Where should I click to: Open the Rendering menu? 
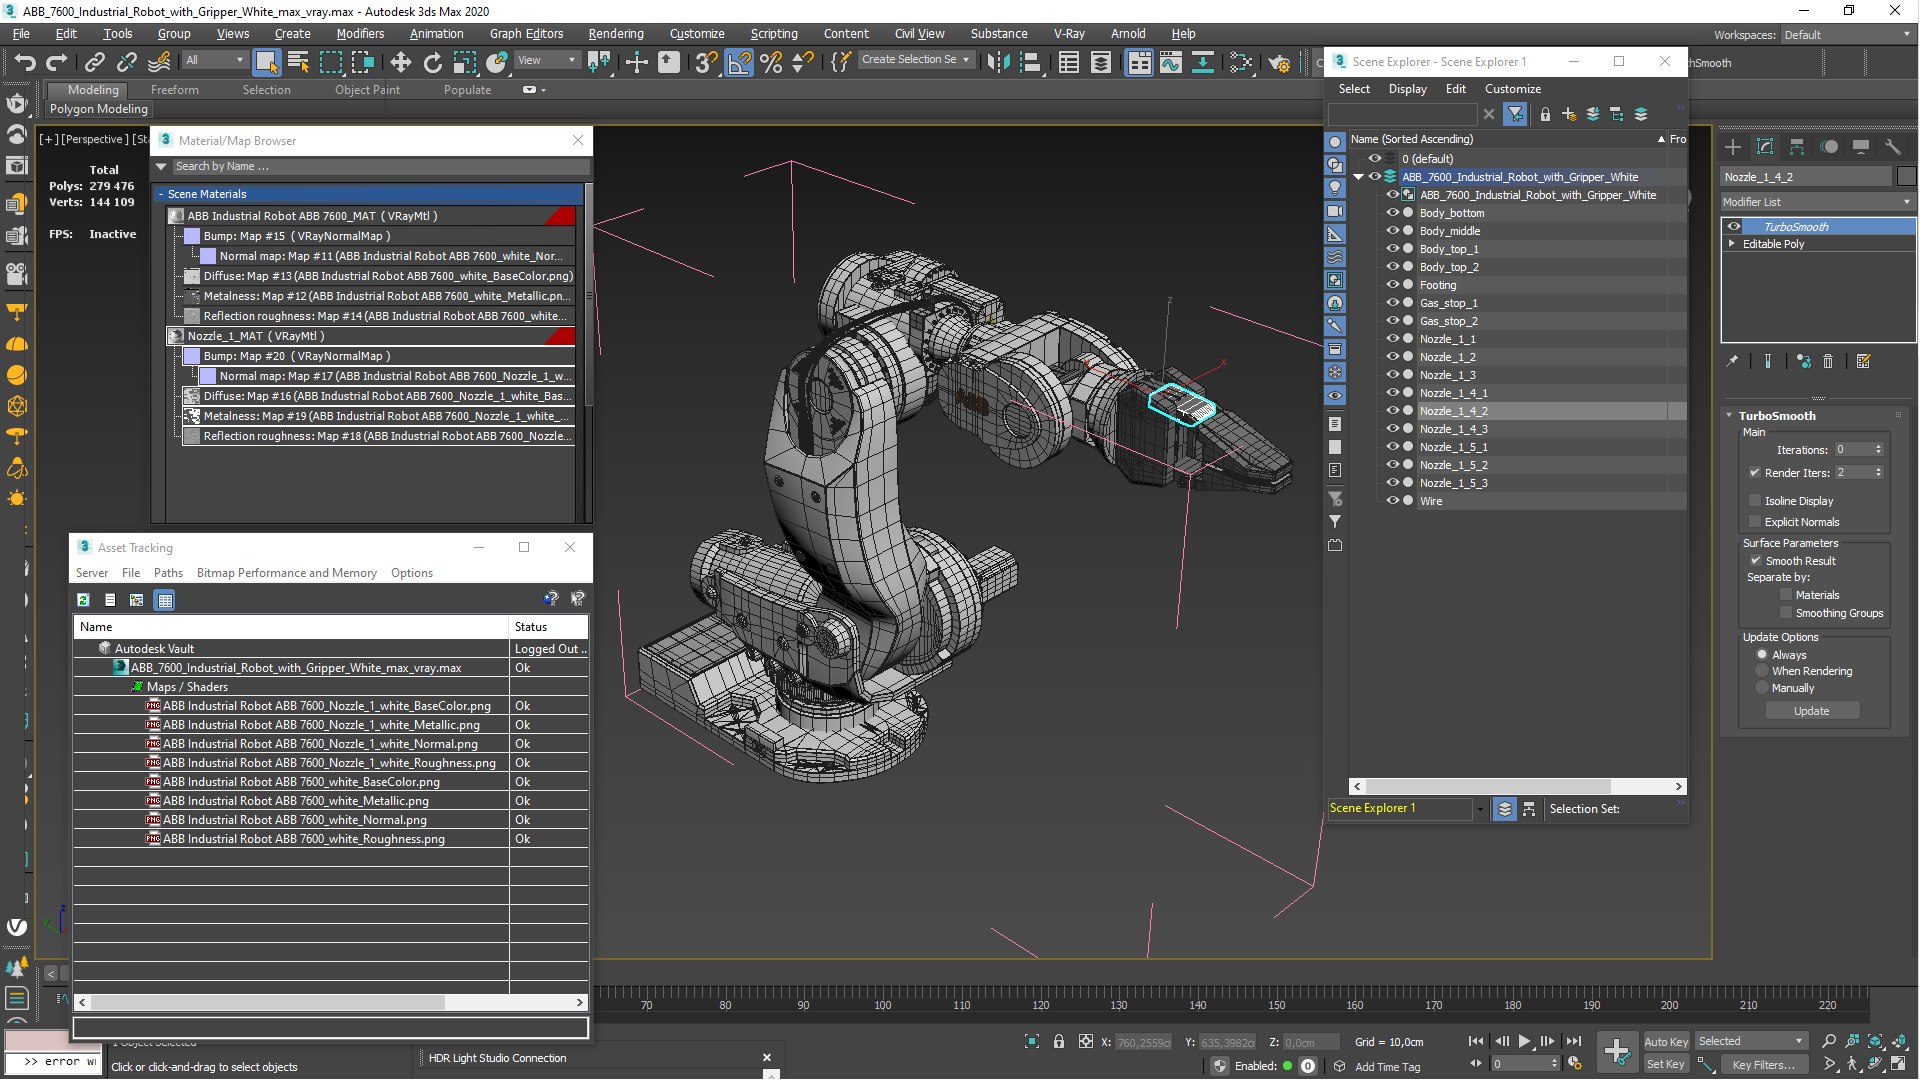coord(615,33)
